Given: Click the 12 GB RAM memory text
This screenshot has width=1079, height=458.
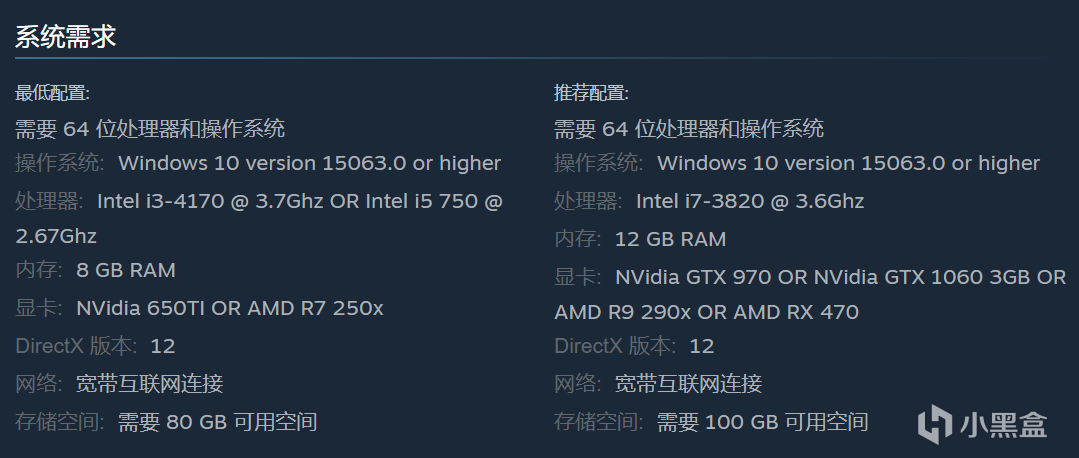Looking at the screenshot, I should point(670,239).
